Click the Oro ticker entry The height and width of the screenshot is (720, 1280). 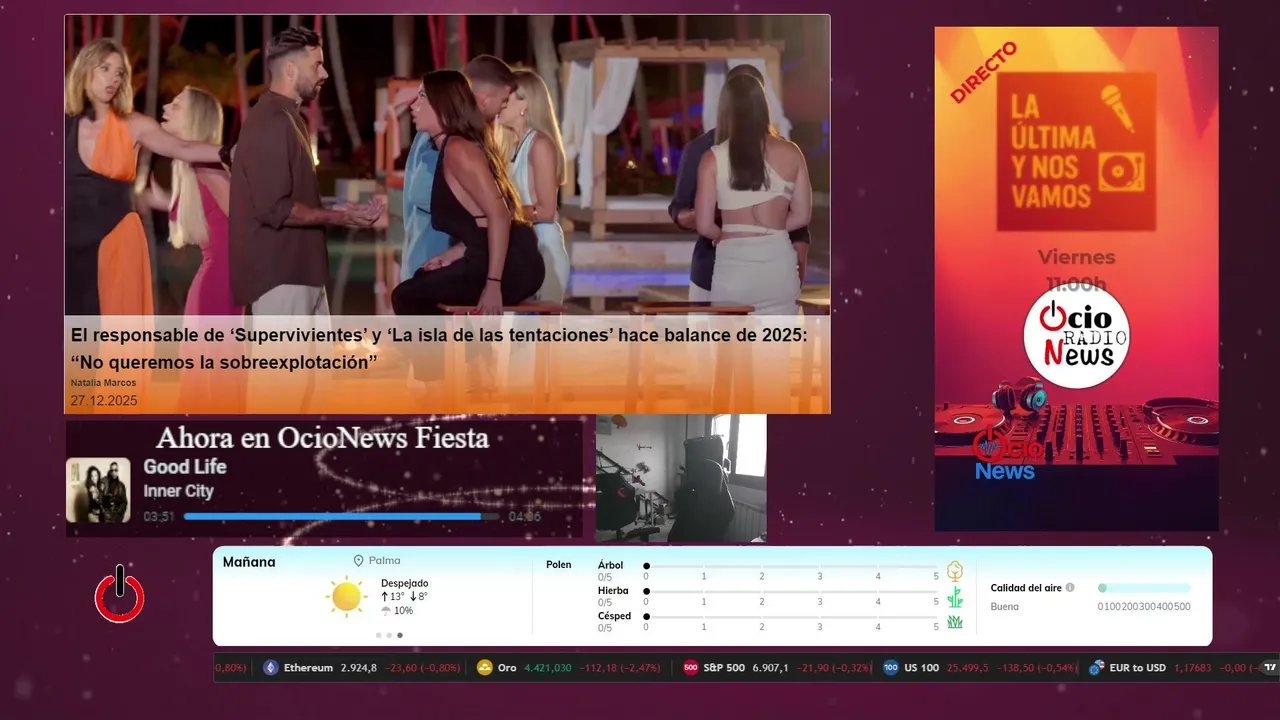coord(569,668)
